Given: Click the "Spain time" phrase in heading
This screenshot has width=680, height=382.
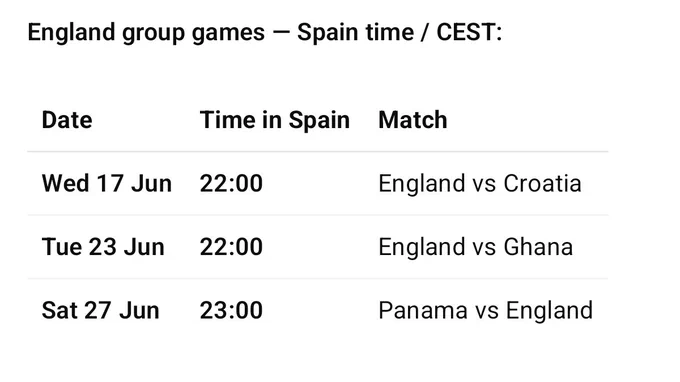Looking at the screenshot, I should pos(356,33).
